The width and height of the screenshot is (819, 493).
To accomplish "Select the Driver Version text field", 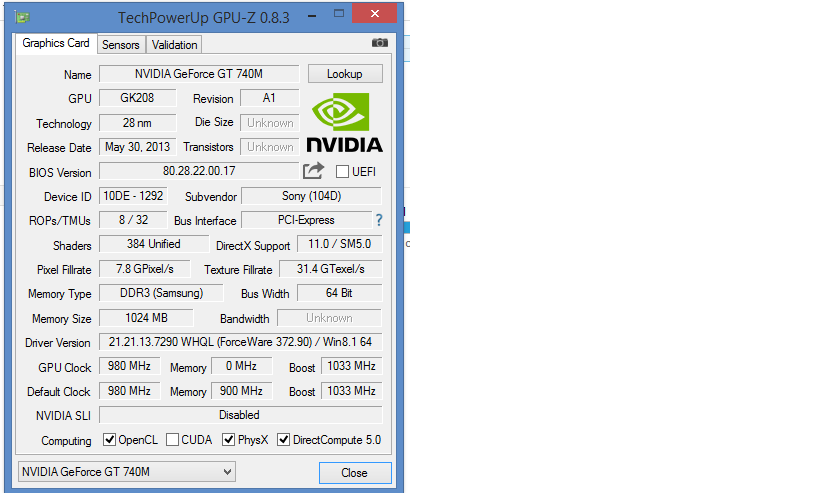I will point(240,342).
